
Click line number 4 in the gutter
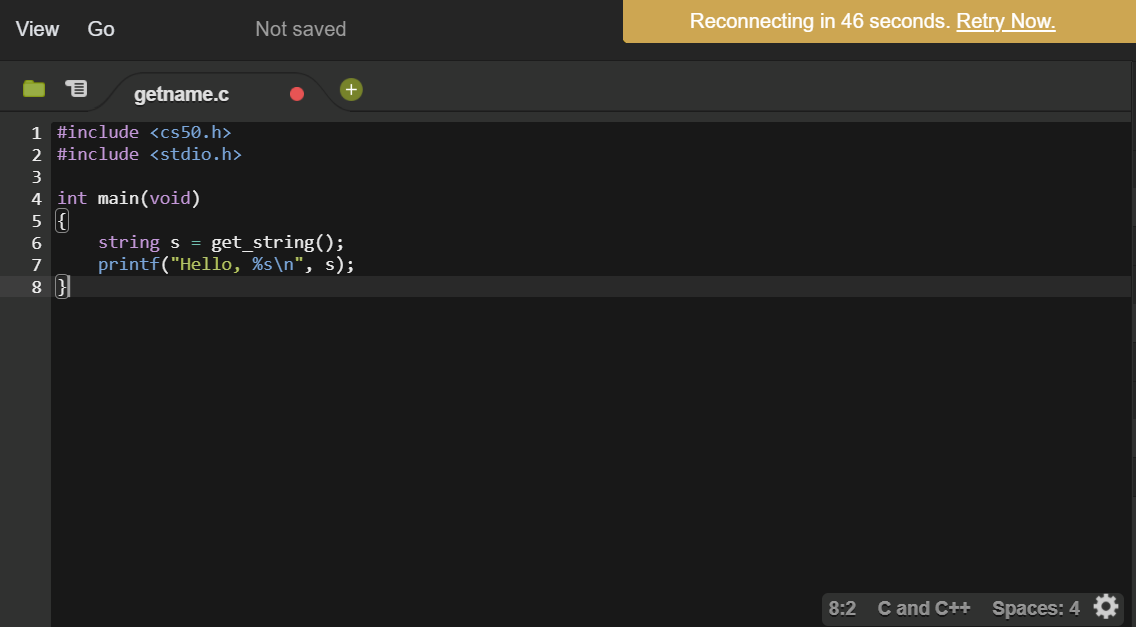36,199
